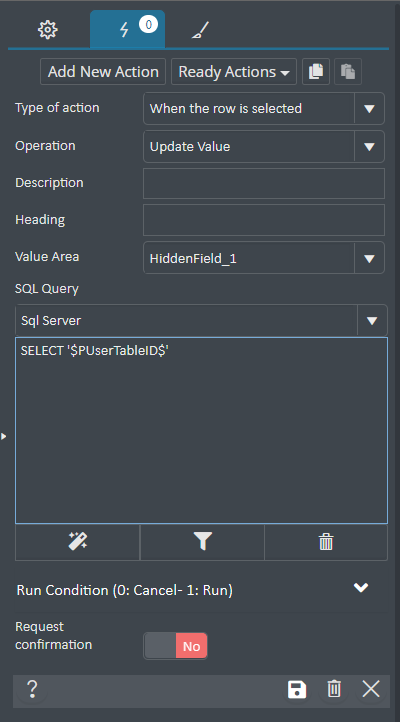Click the Type of action label
This screenshot has width=400, height=722.
[57, 108]
